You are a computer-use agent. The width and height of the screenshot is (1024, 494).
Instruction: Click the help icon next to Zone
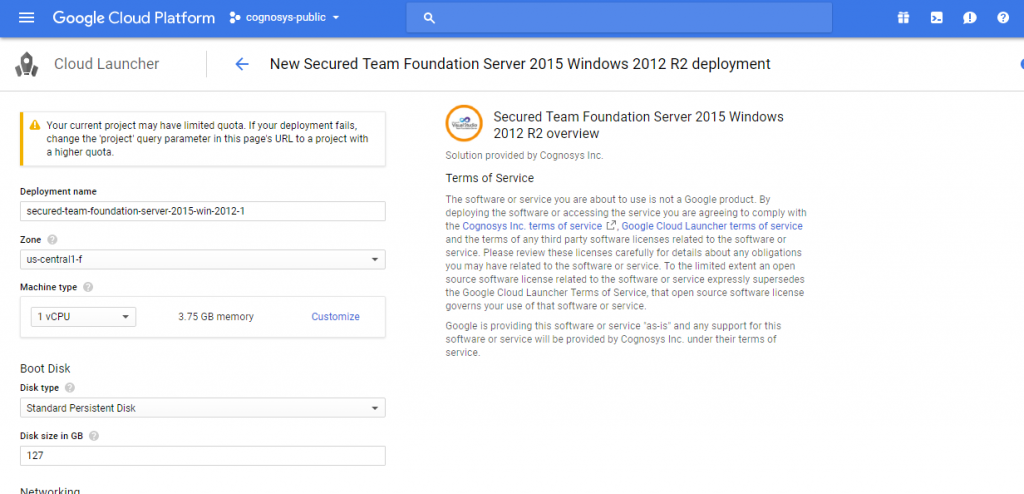click(52, 240)
